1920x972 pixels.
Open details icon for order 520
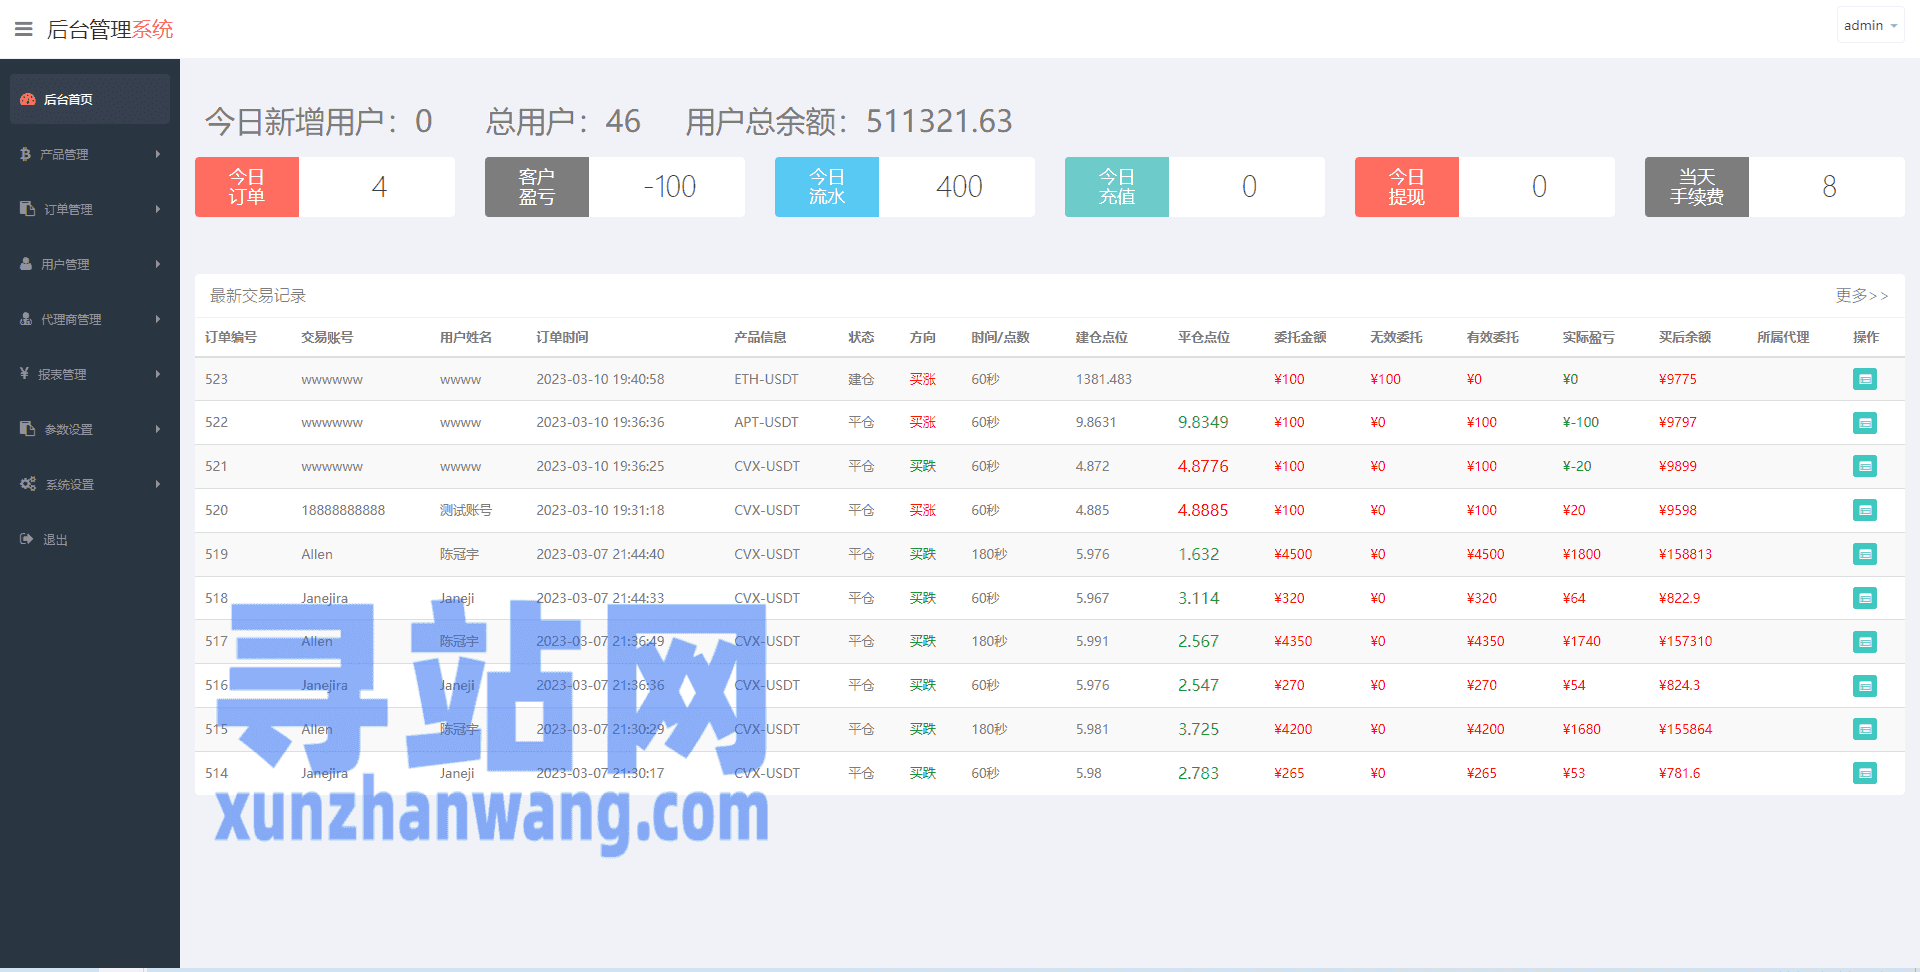[1864, 510]
